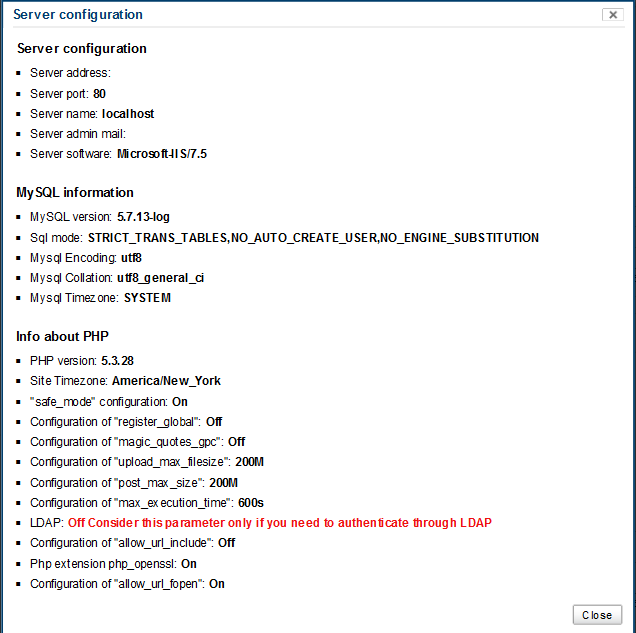Image resolution: width=636 pixels, height=633 pixels.
Task: Click the Mysql Timezone SYSTEM value
Action: click(147, 298)
